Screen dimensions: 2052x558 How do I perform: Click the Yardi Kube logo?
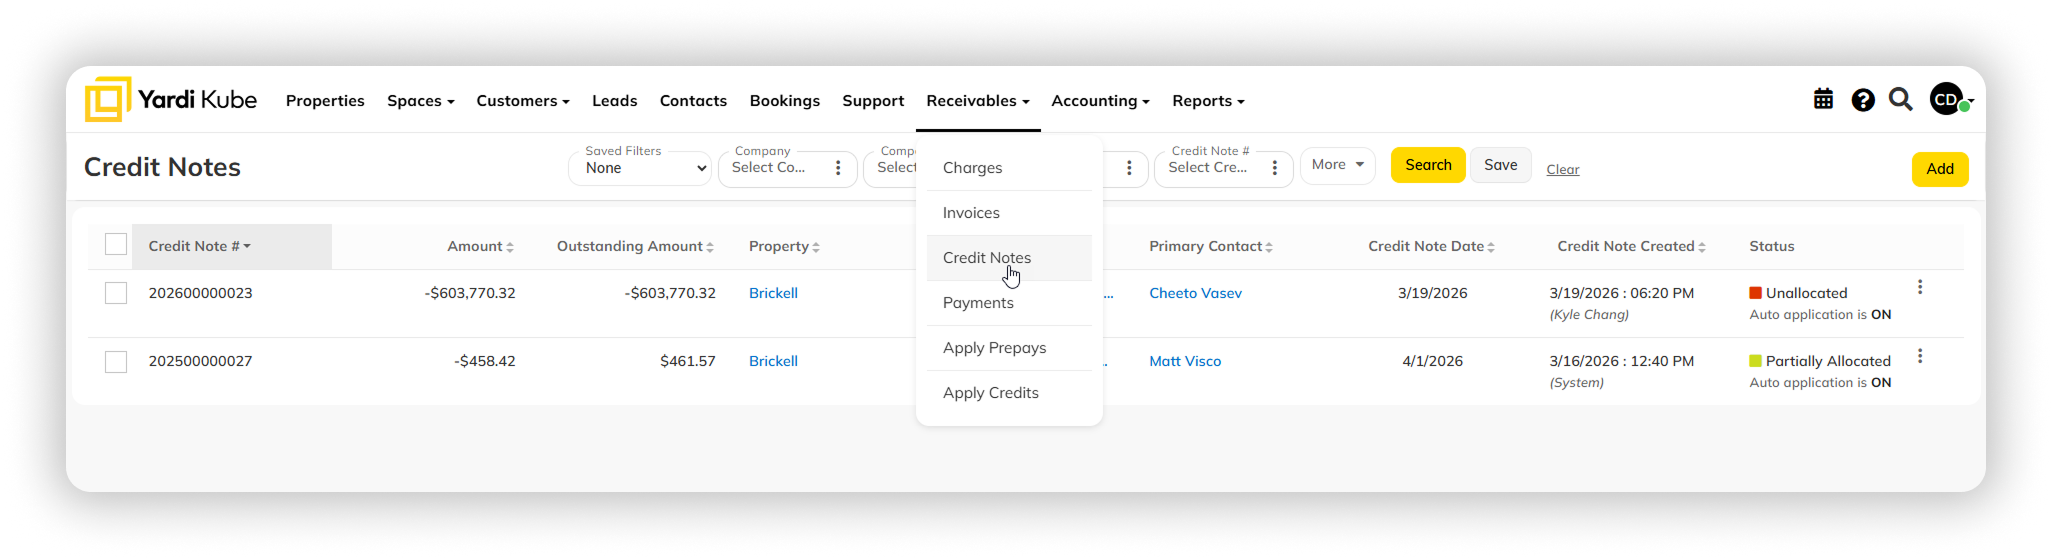(x=171, y=100)
